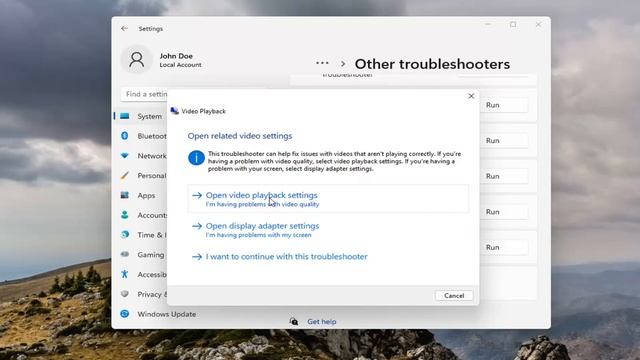640x360 pixels.
Task: Maximize the Settings window
Action: pyautogui.click(x=513, y=24)
